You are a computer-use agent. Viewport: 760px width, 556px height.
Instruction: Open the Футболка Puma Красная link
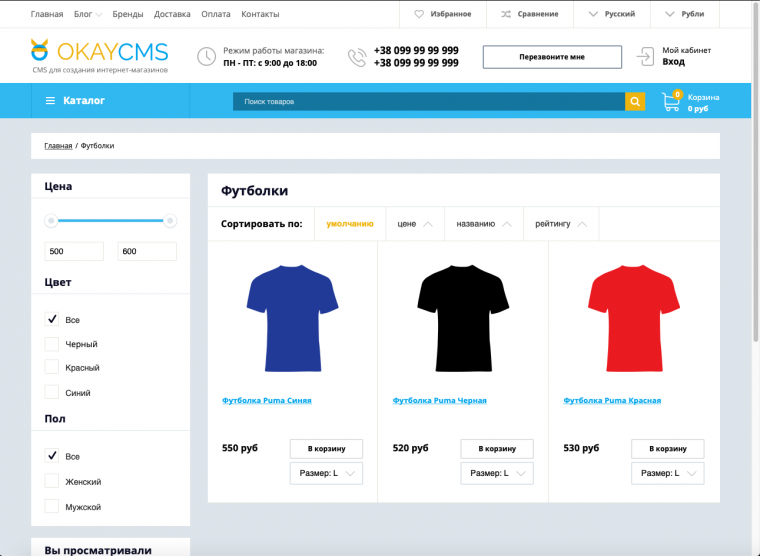click(612, 400)
